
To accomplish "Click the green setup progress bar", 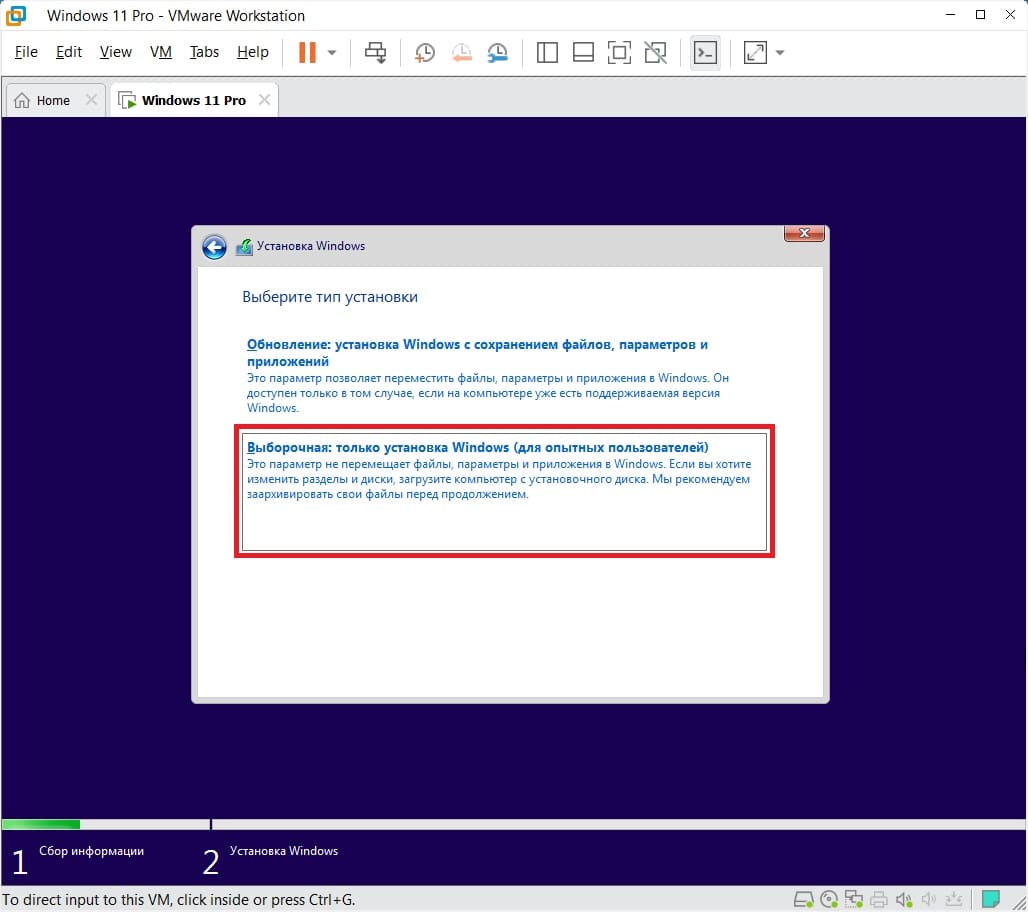I will pyautogui.click(x=41, y=824).
